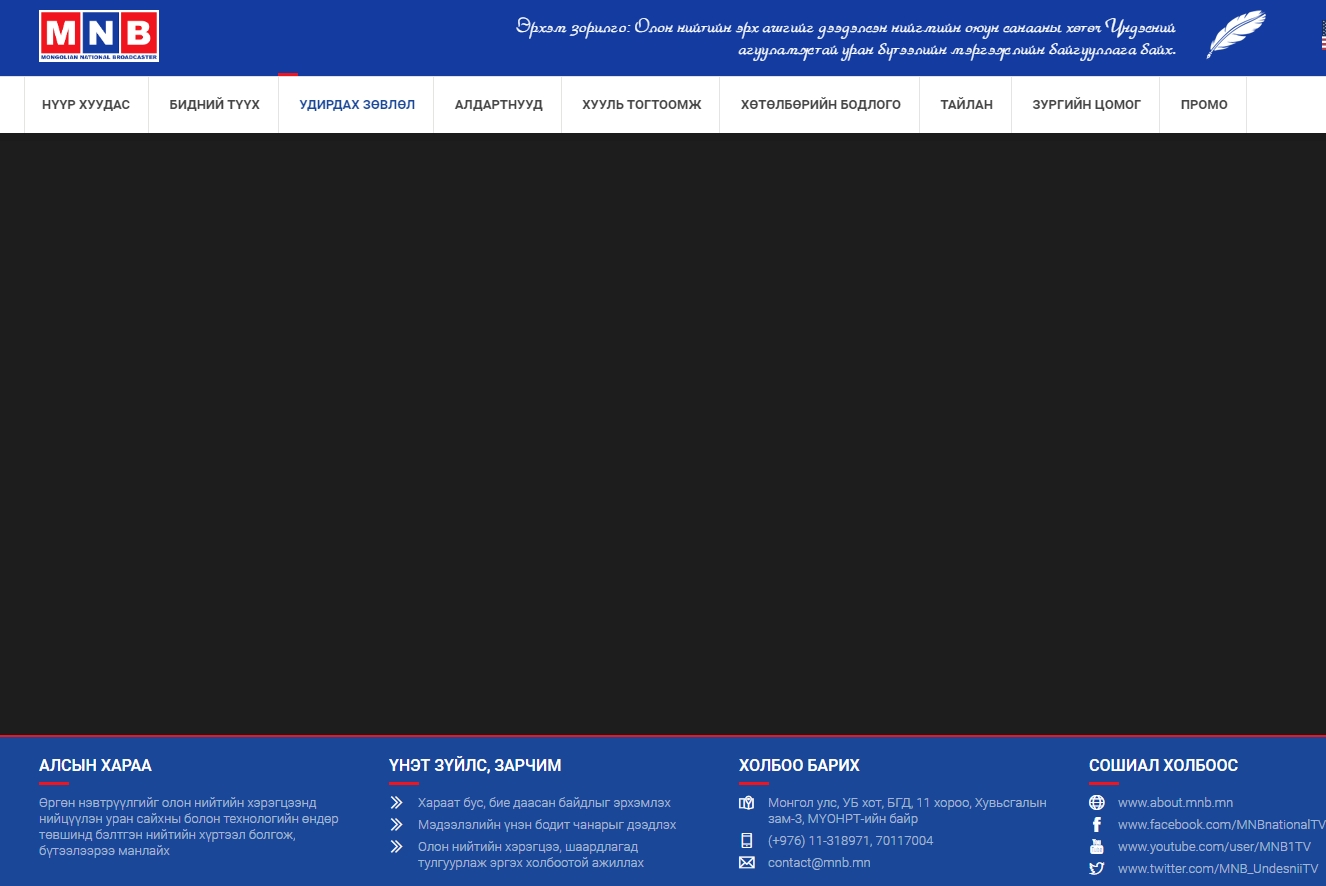
Task: Open the ТАЙЛАН menu item
Action: tap(967, 104)
